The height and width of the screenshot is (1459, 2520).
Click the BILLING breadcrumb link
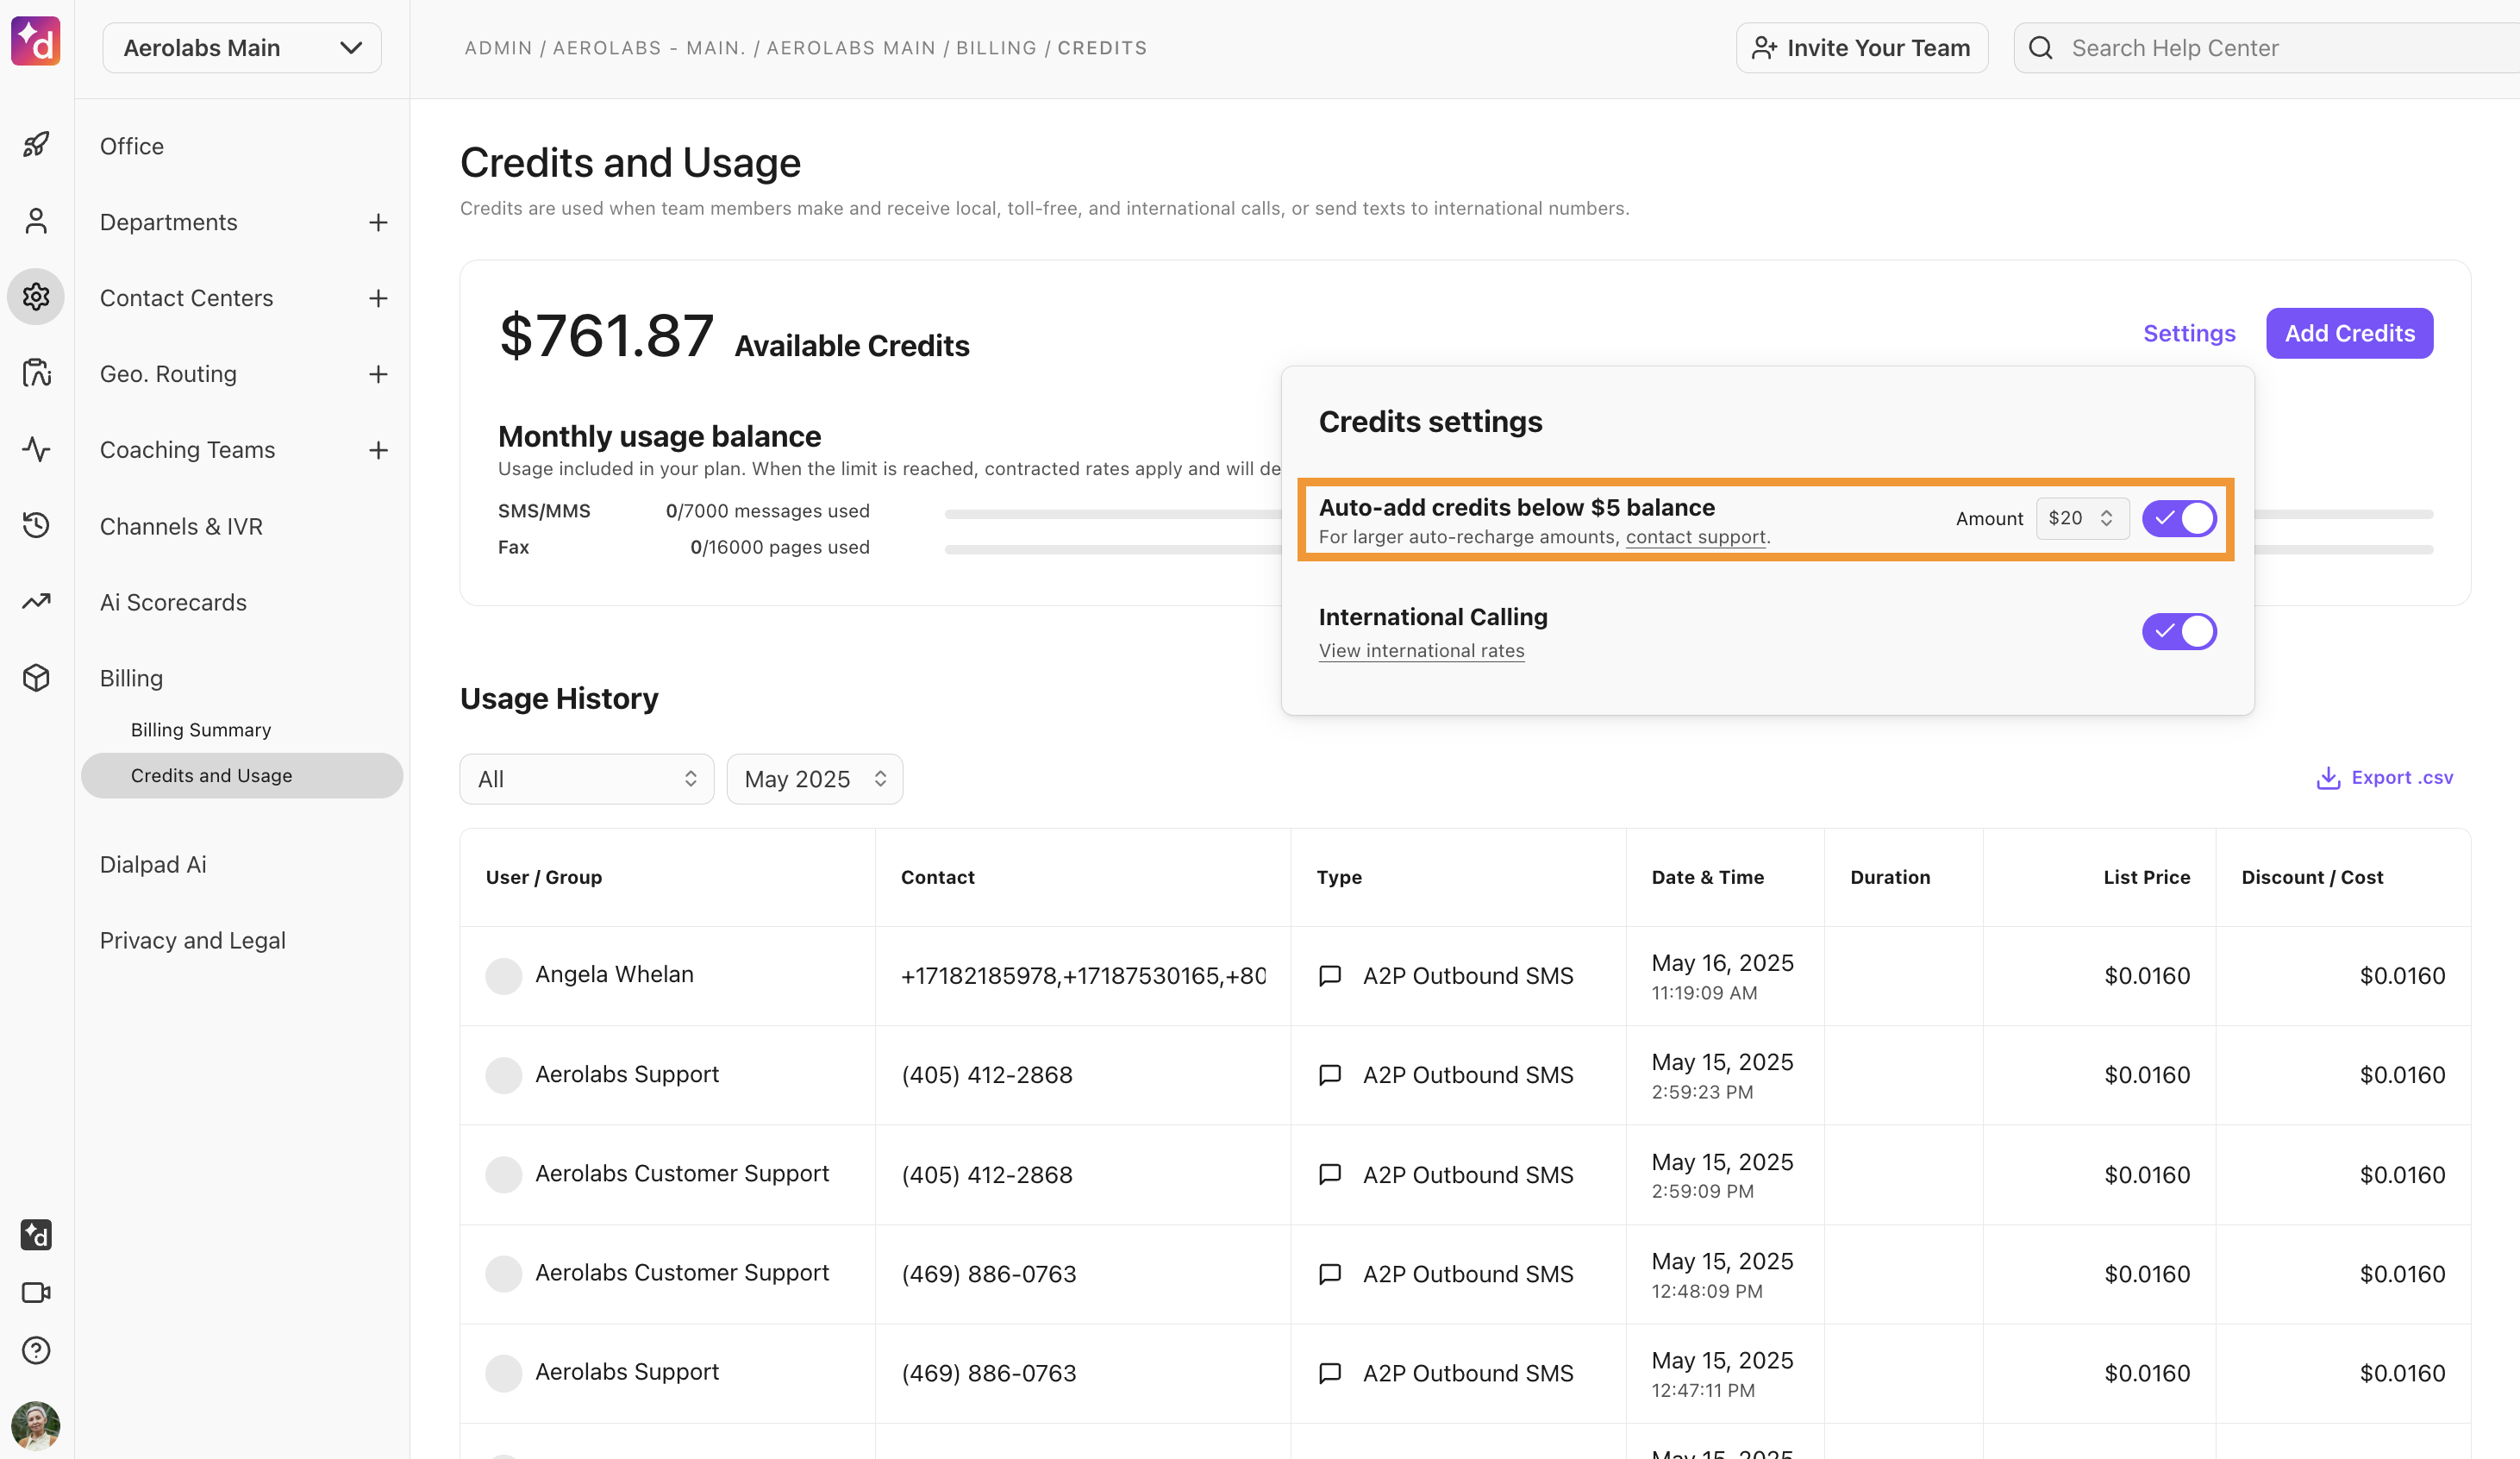click(997, 48)
